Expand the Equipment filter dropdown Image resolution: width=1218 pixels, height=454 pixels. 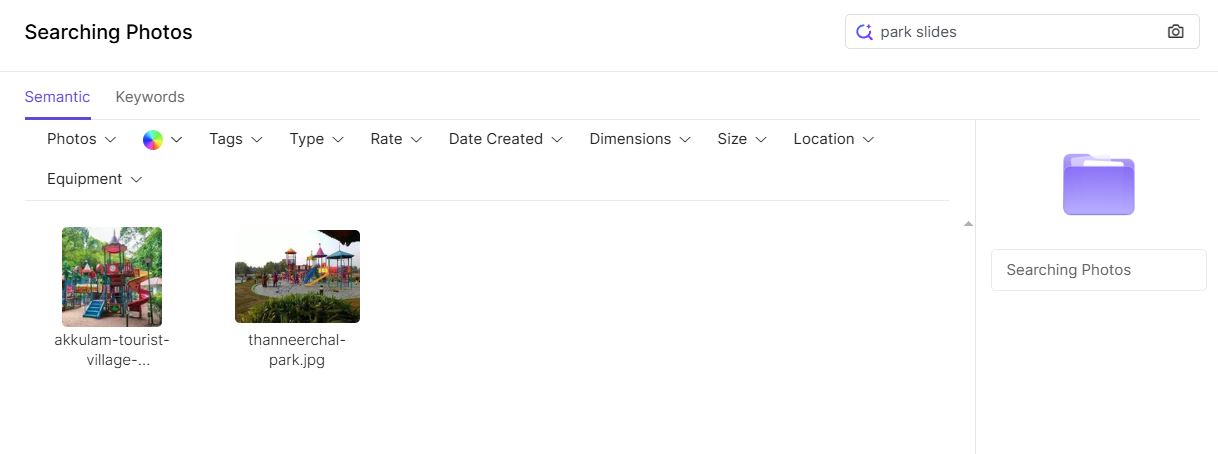(94, 179)
